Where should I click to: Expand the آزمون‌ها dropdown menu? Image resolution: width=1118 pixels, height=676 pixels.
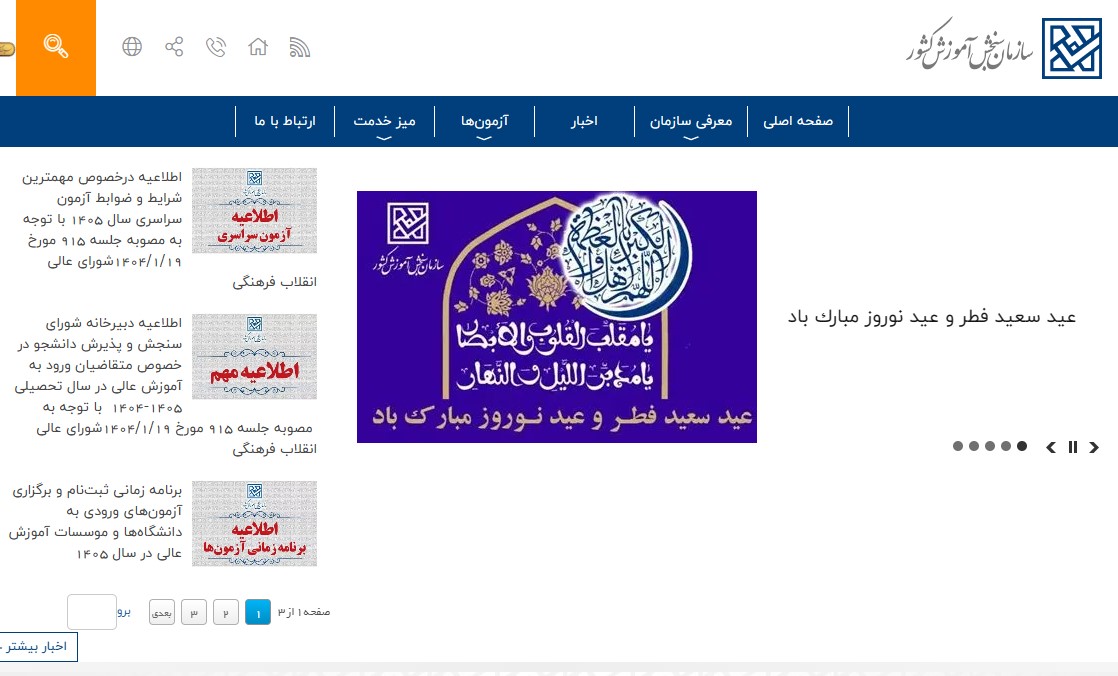[x=484, y=120]
